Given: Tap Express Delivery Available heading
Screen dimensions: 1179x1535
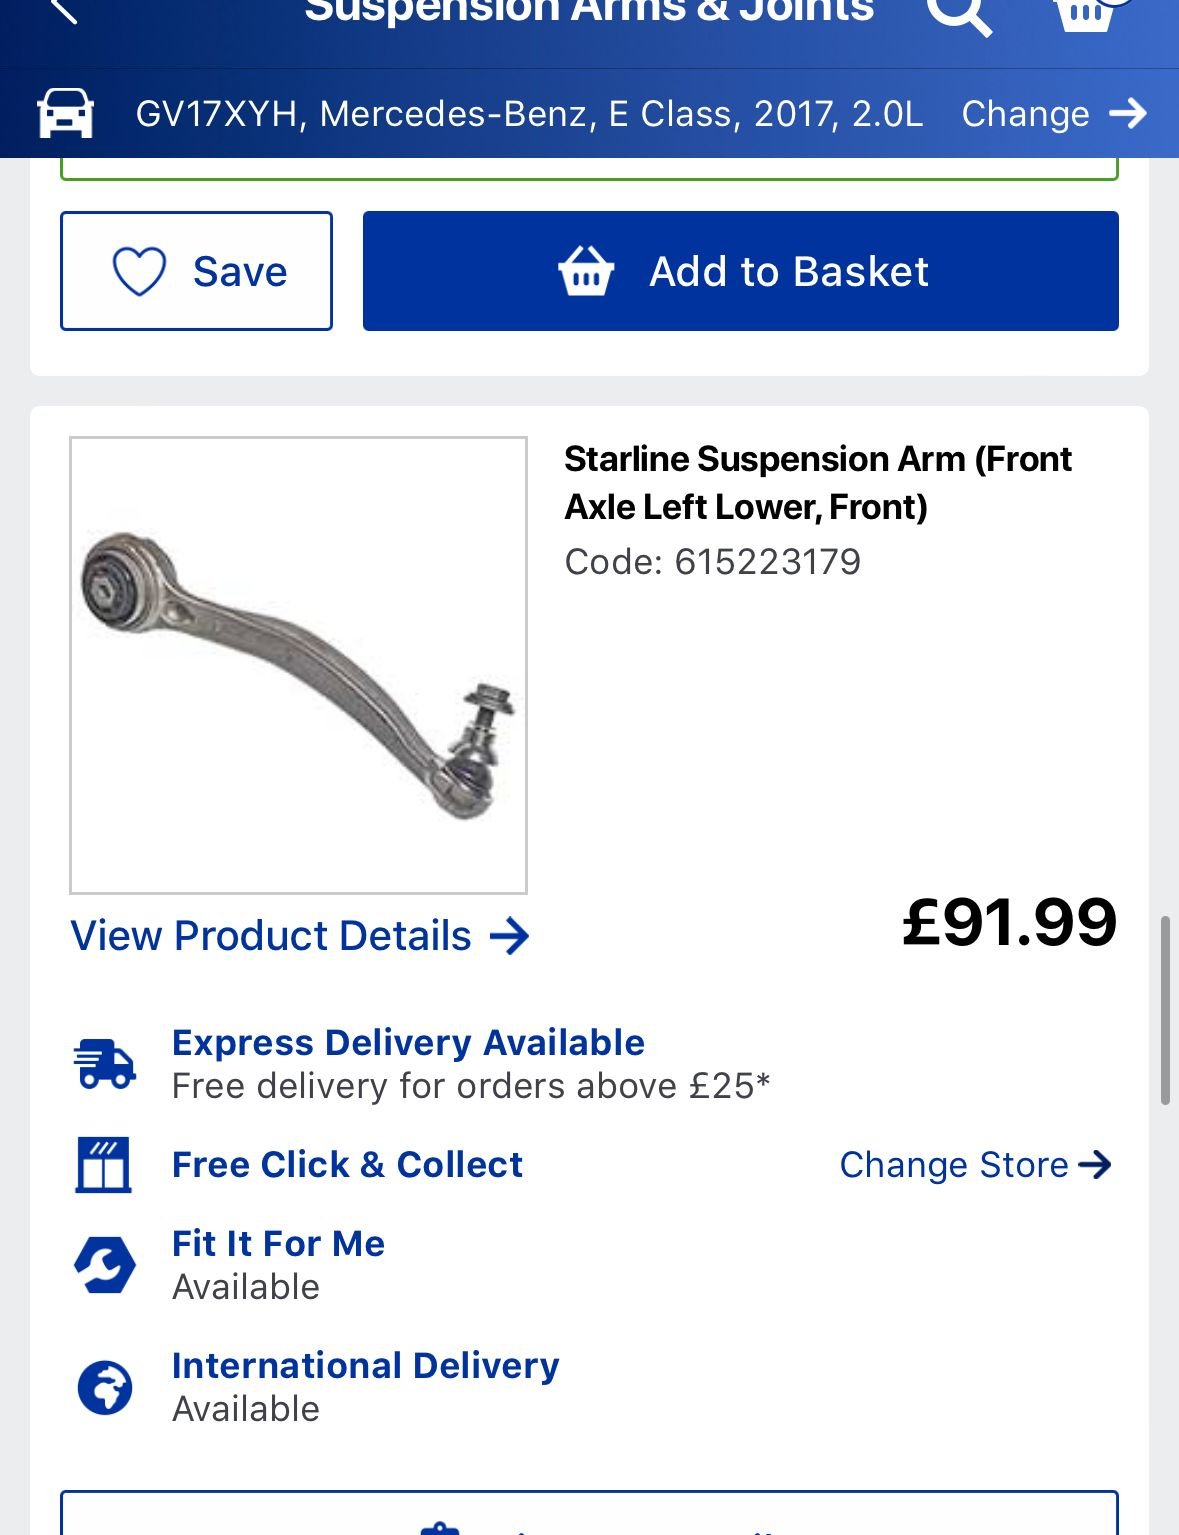Looking at the screenshot, I should tap(408, 1043).
